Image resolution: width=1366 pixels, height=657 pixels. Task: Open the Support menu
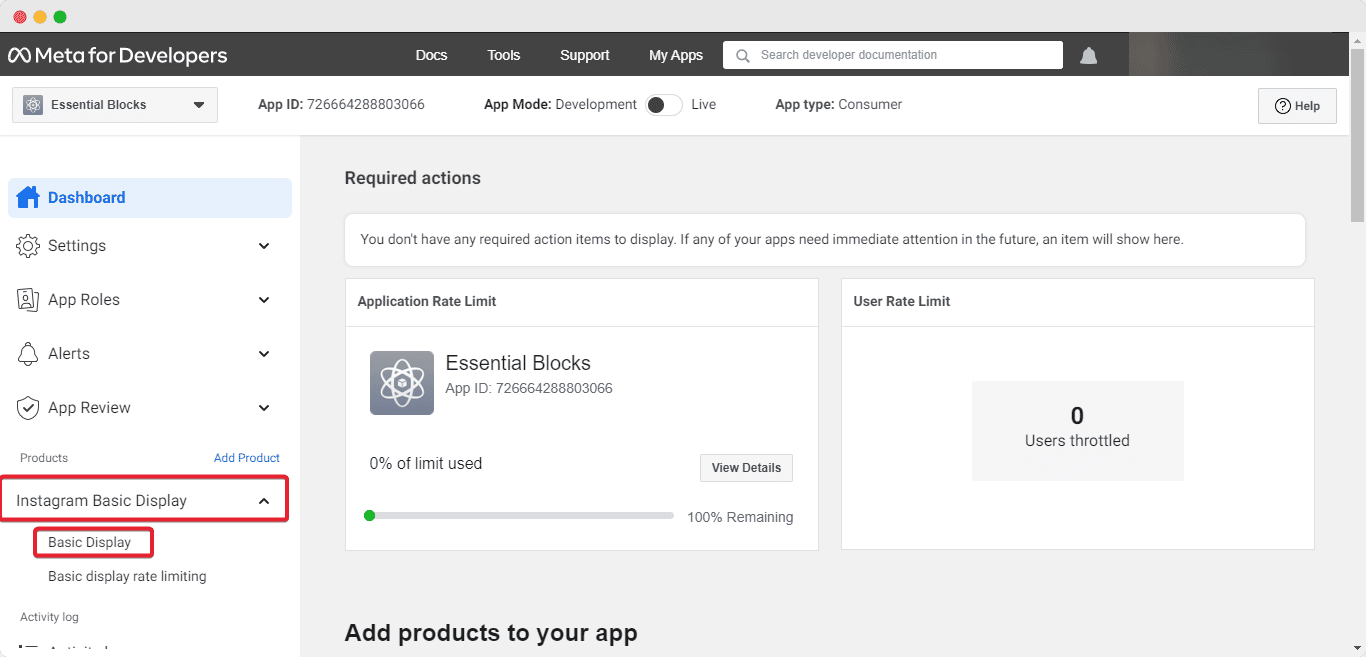tap(585, 55)
